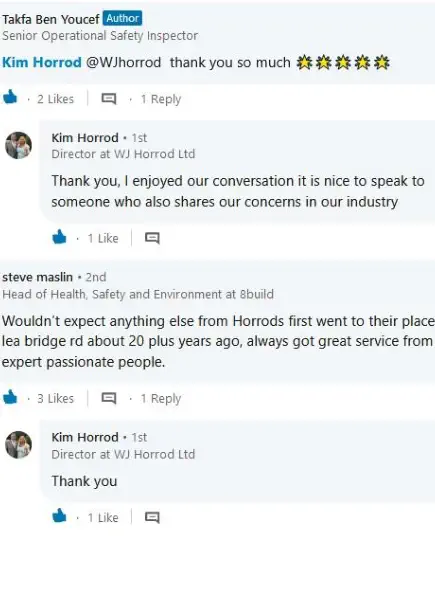Open steve maslin's profile name
This screenshot has height=595, width=435.
click(x=37, y=277)
